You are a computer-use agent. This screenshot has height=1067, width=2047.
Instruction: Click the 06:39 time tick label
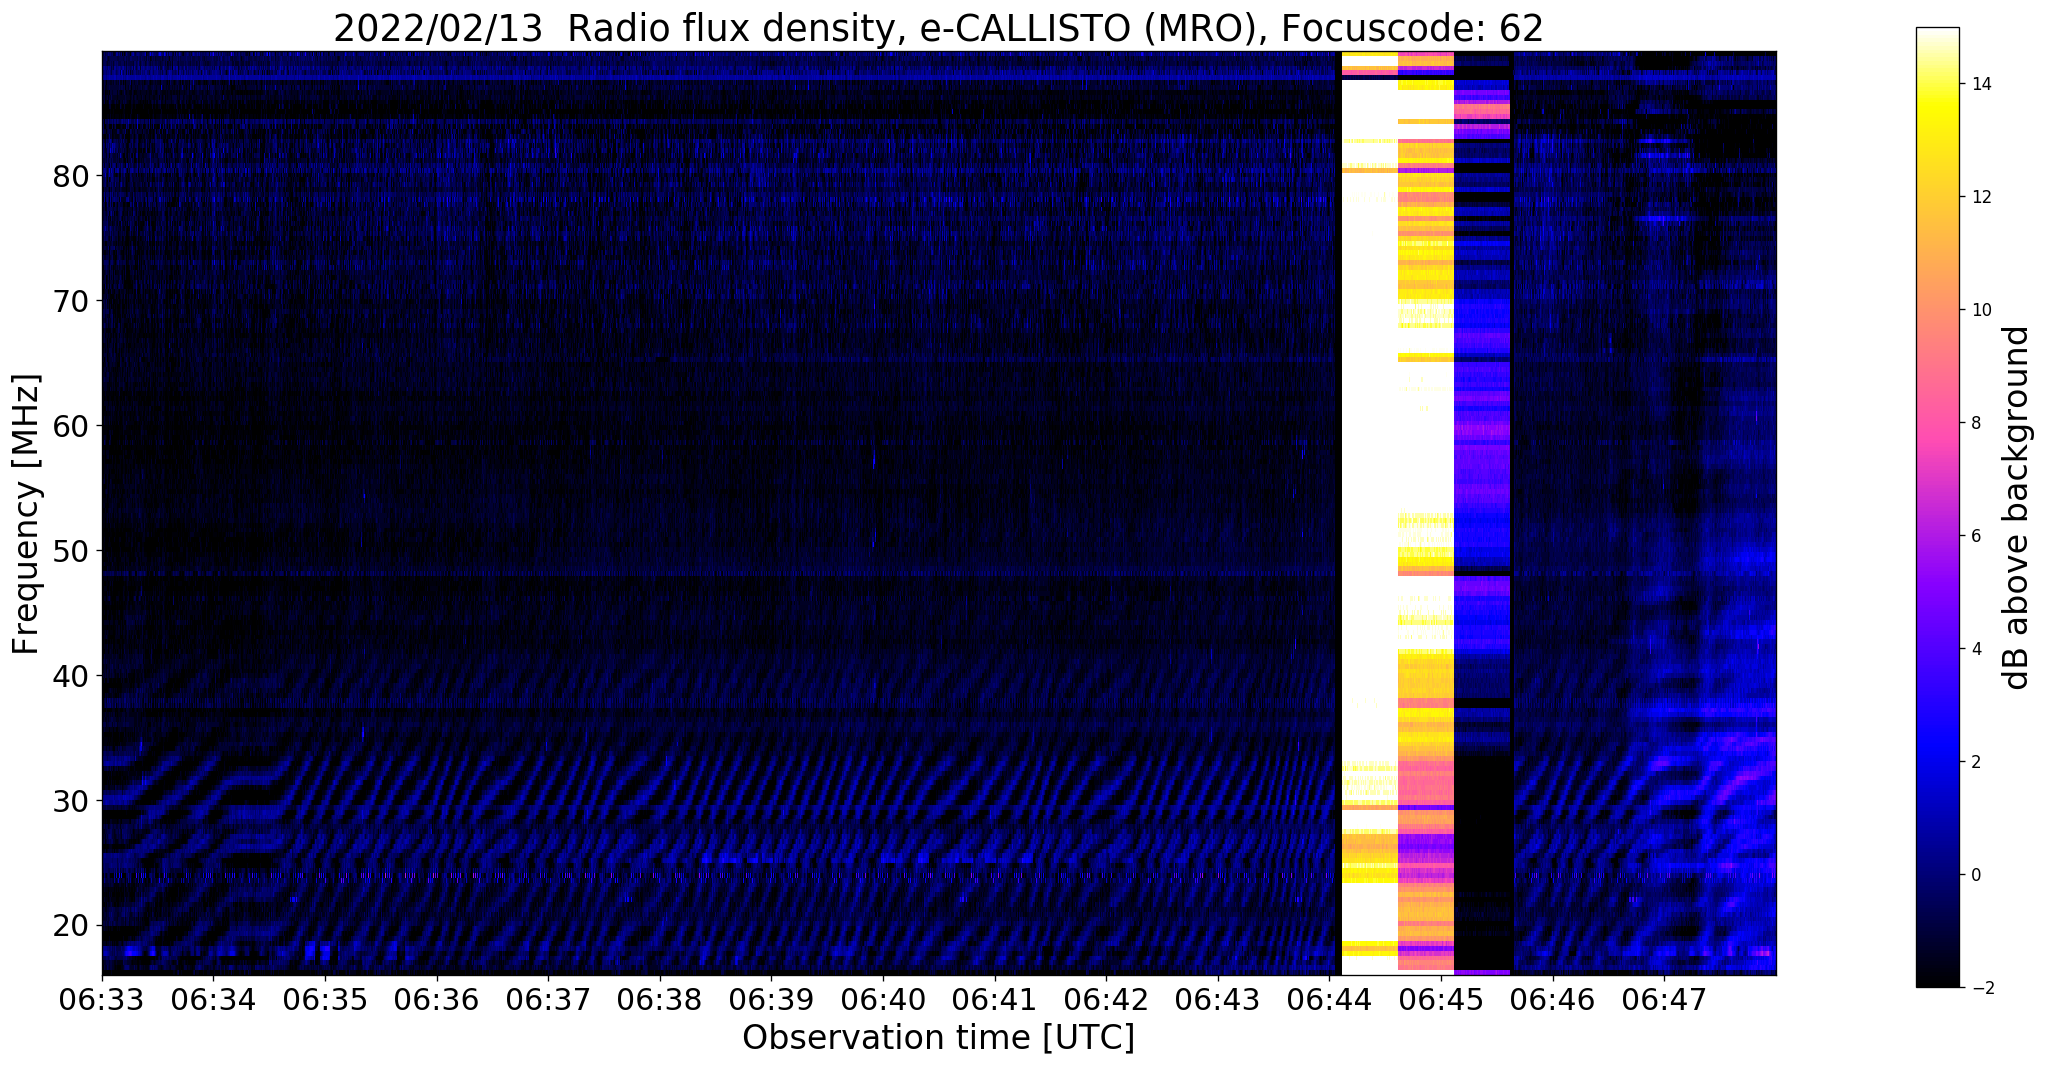pyautogui.click(x=771, y=998)
